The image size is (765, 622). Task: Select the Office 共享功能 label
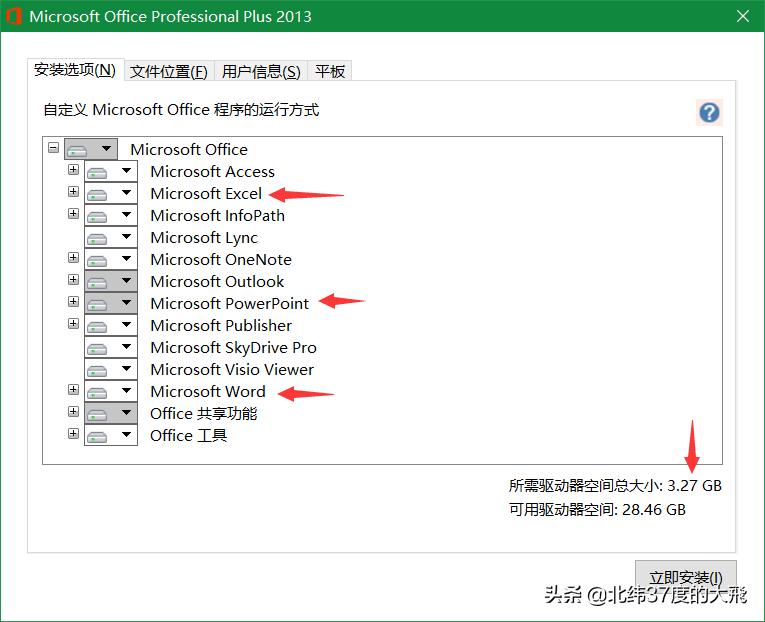(203, 413)
